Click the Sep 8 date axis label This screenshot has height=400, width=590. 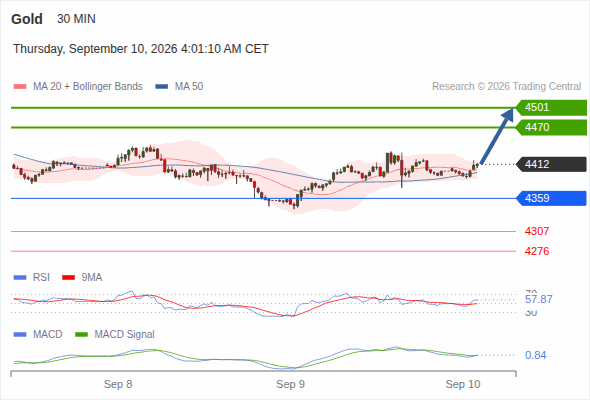point(118,384)
